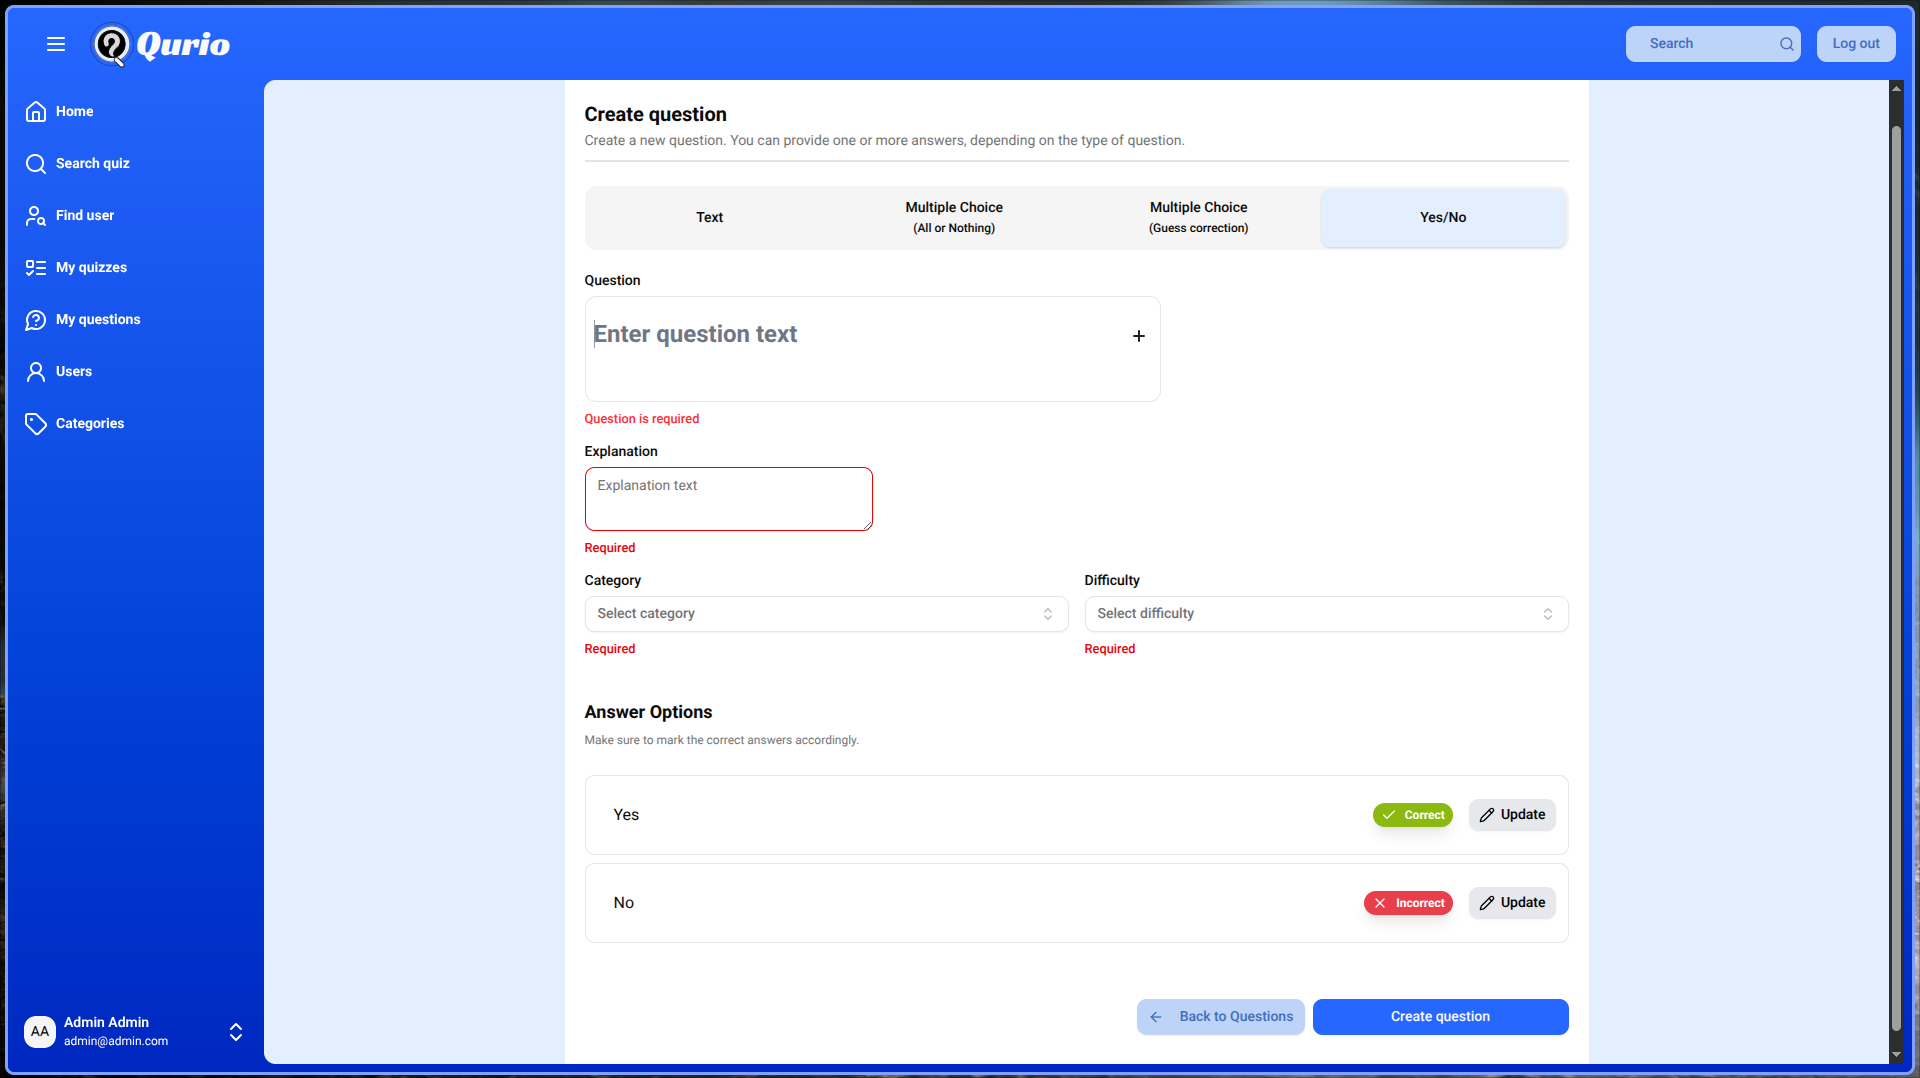1920x1078 pixels.
Task: Click the Find user icon
Action: click(36, 215)
